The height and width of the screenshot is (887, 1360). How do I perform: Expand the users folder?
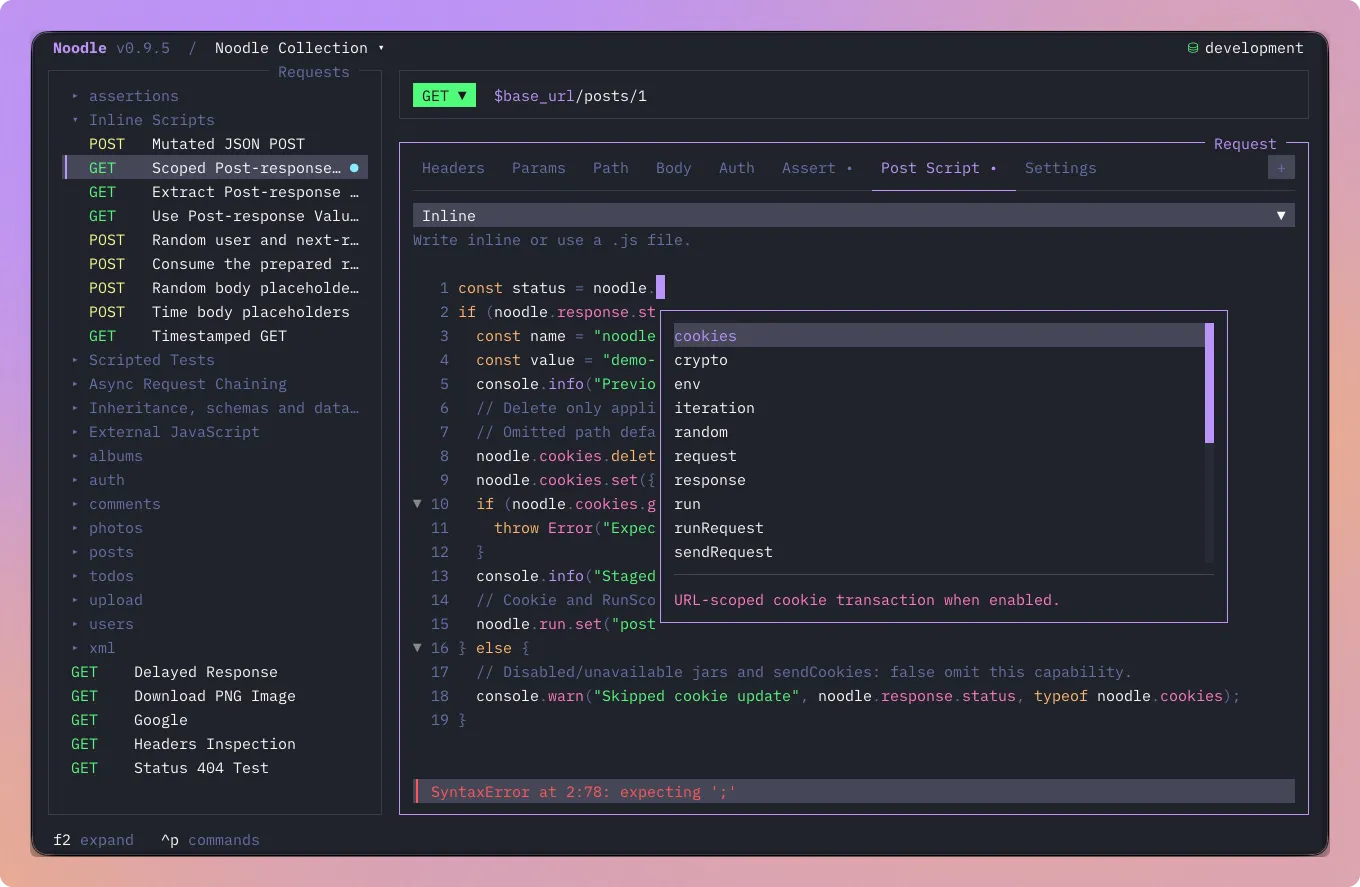pos(102,624)
